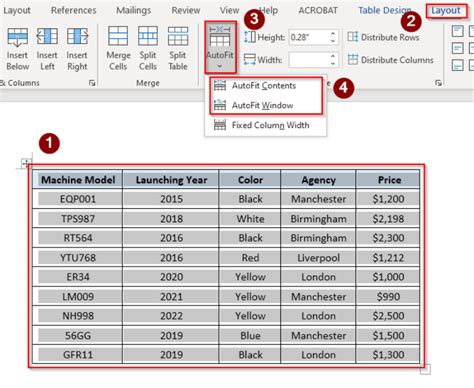Switch to the Table Design tab
This screenshot has height=388, width=474.
click(x=384, y=11)
